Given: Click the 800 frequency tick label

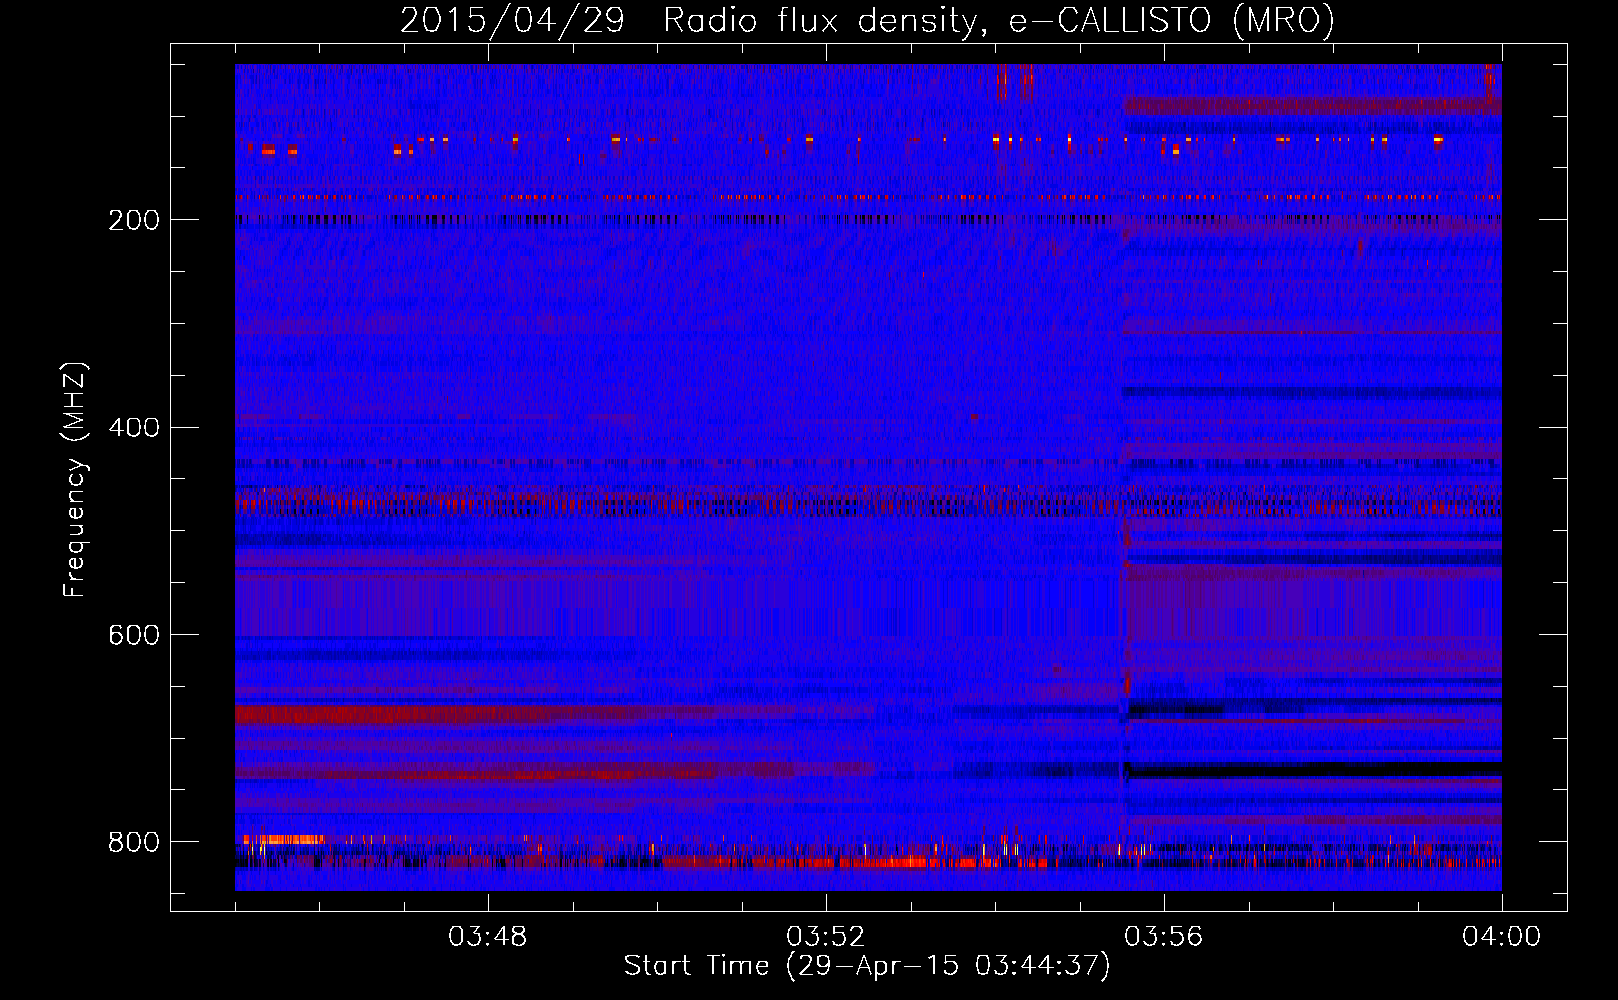Looking at the screenshot, I should point(134,842).
